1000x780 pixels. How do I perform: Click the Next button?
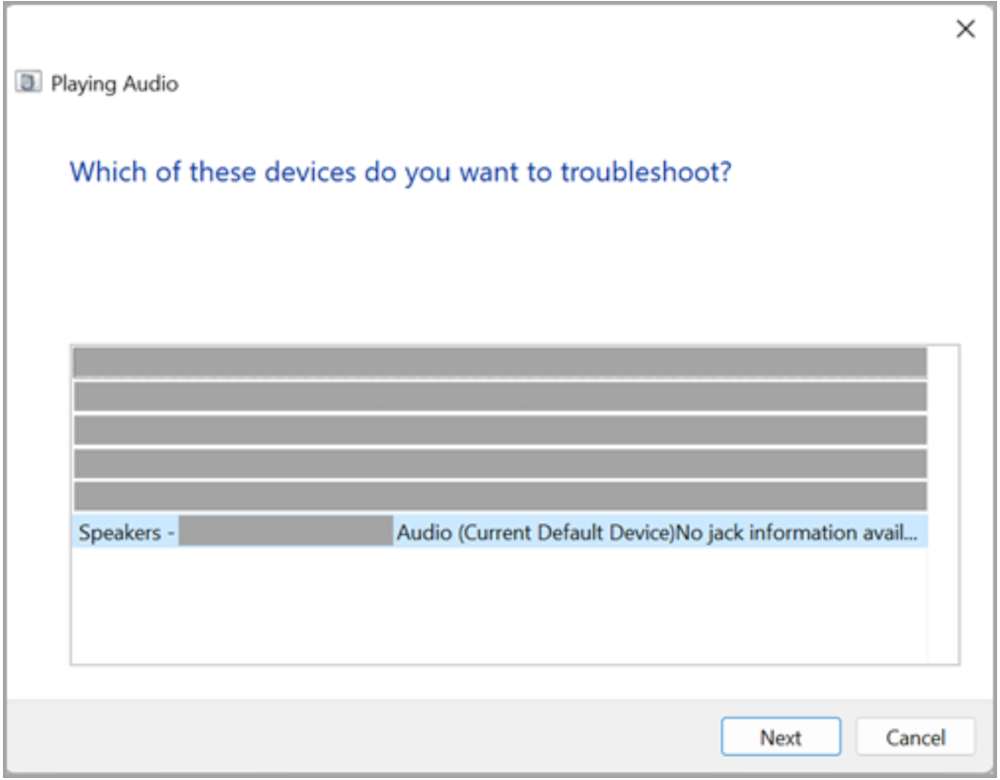click(x=780, y=737)
